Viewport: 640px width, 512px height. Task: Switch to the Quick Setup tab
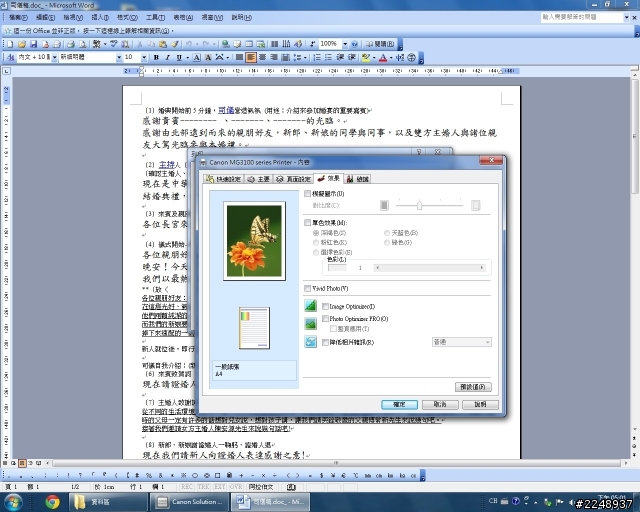click(223, 179)
